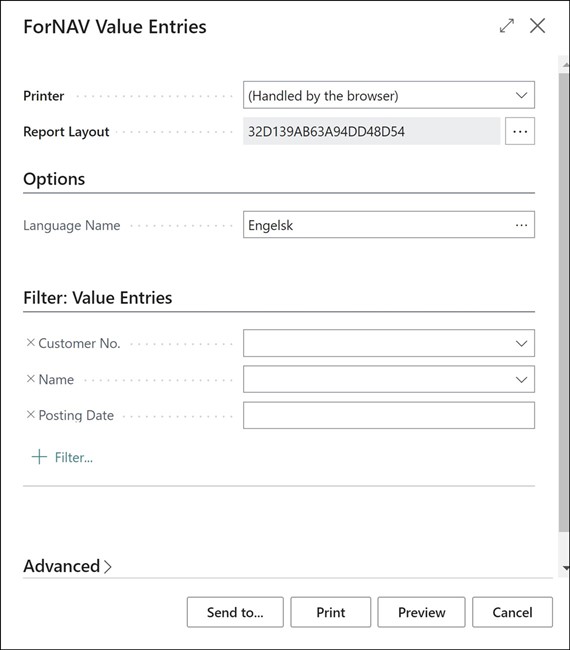Click the Preview button
This screenshot has width=570, height=650.
coord(421,612)
